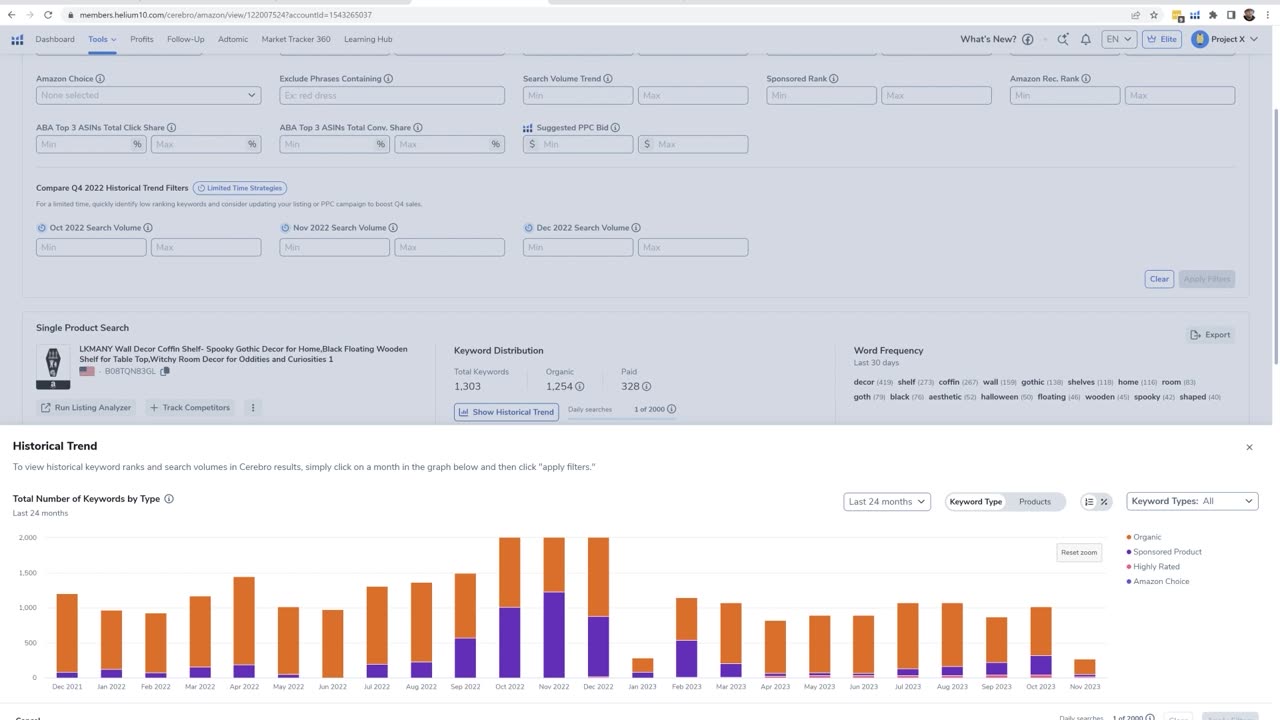Show info for Total Number of Keywords by Type
This screenshot has width=1280, height=720.
169,499
